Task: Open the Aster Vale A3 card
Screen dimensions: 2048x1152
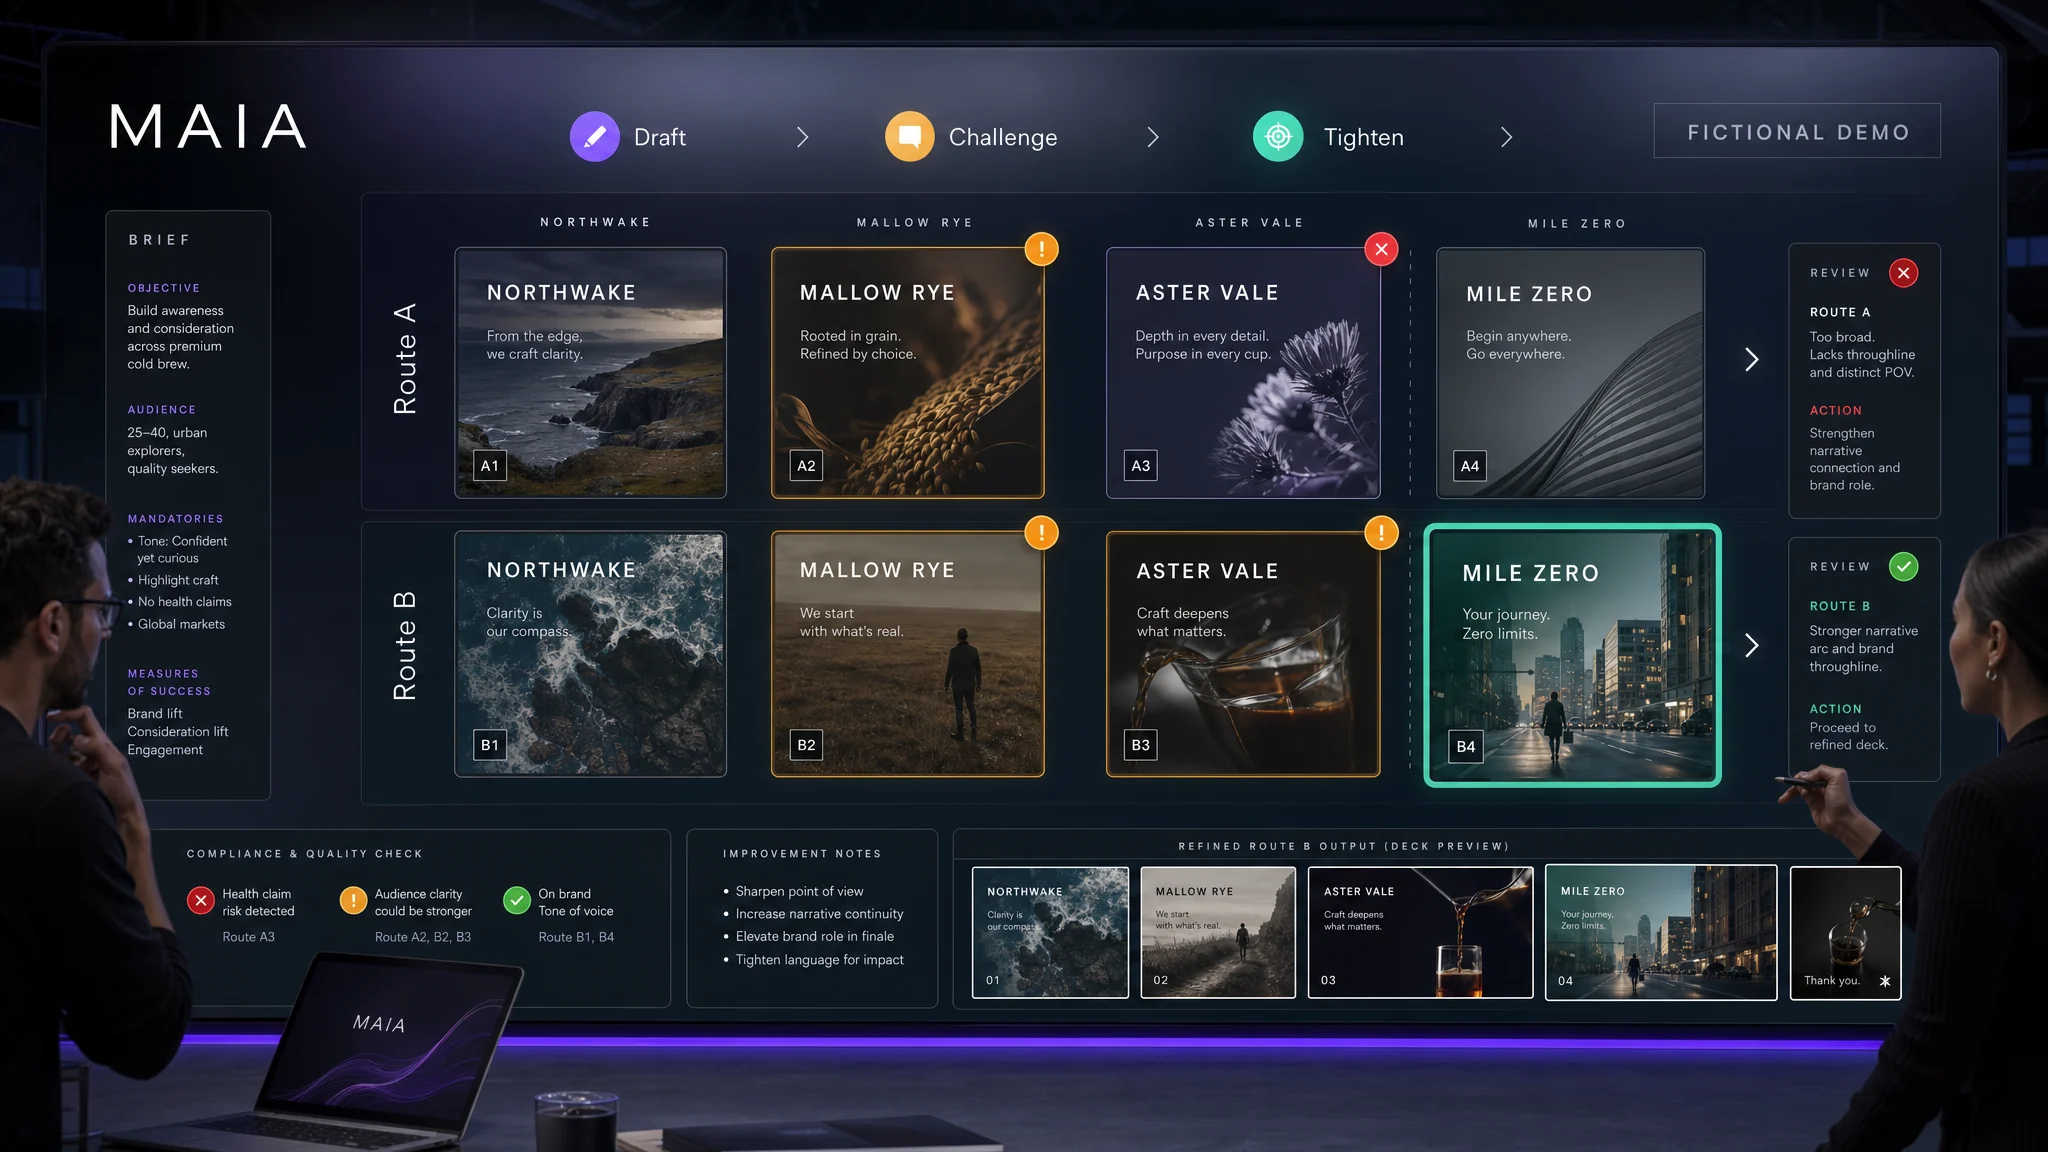Action: [1243, 373]
